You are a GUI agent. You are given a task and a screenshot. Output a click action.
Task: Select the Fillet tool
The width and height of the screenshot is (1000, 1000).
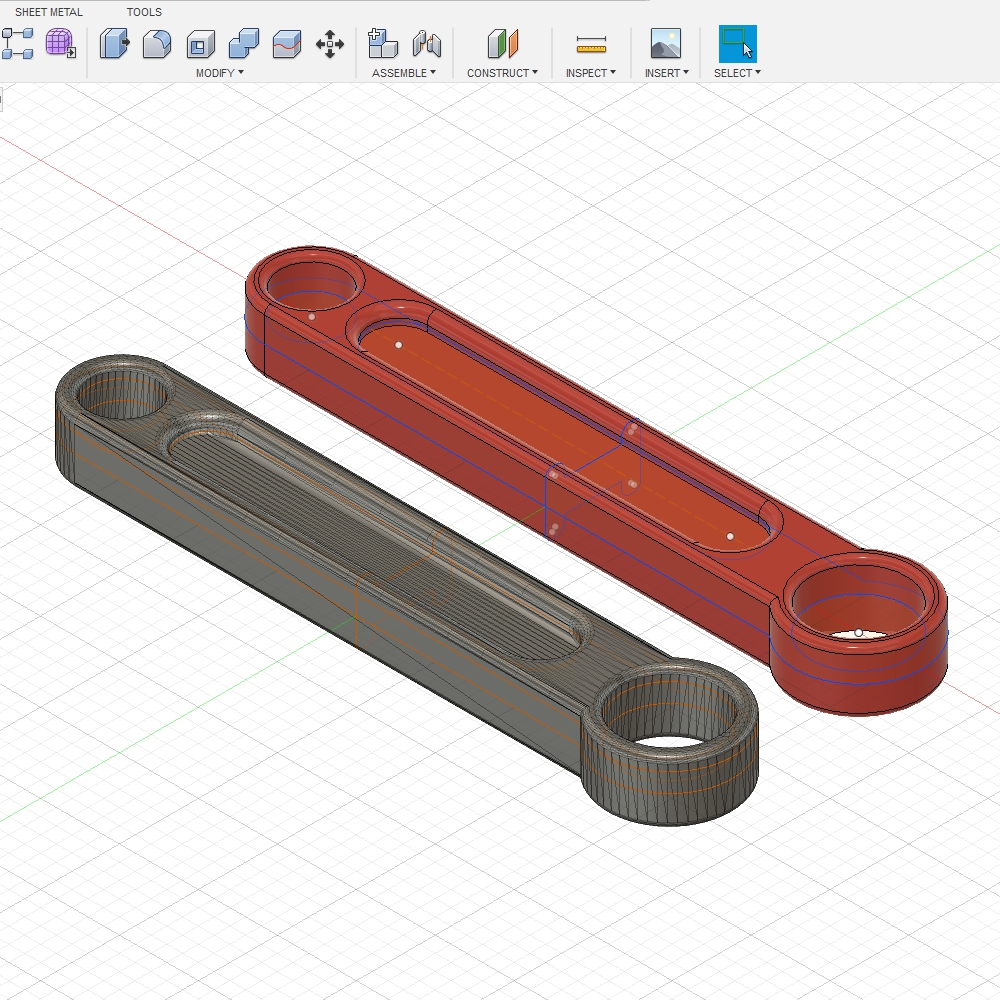(157, 44)
